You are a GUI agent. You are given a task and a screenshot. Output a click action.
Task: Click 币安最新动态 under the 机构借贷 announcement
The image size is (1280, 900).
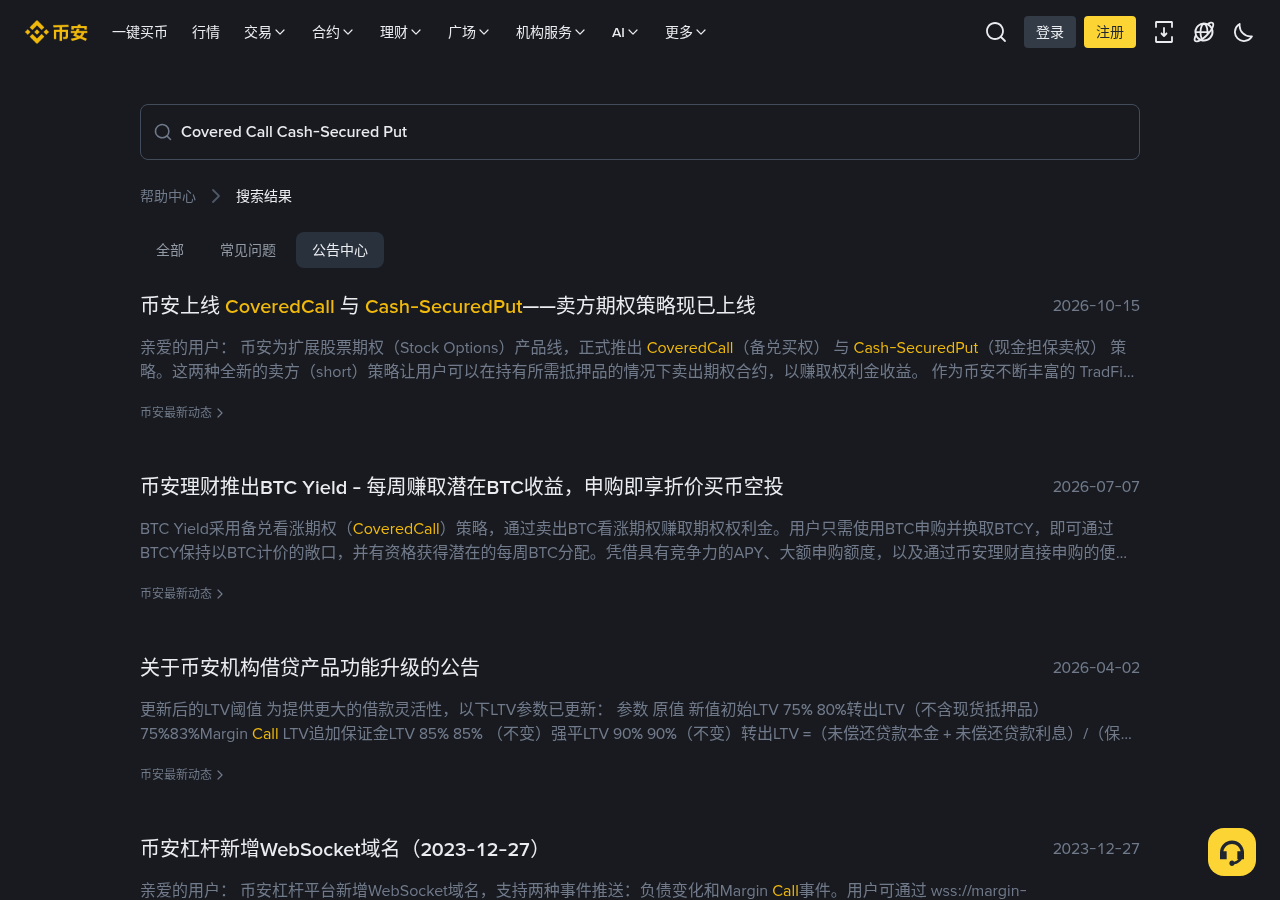pos(182,774)
